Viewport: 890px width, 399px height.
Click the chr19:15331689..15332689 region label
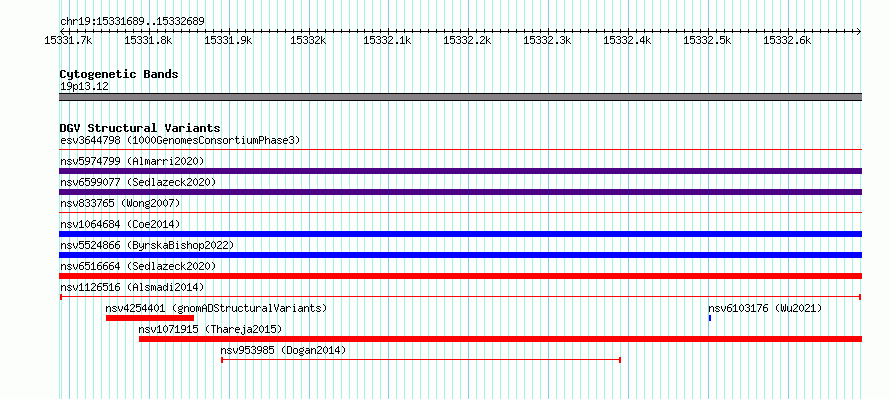coord(132,21)
